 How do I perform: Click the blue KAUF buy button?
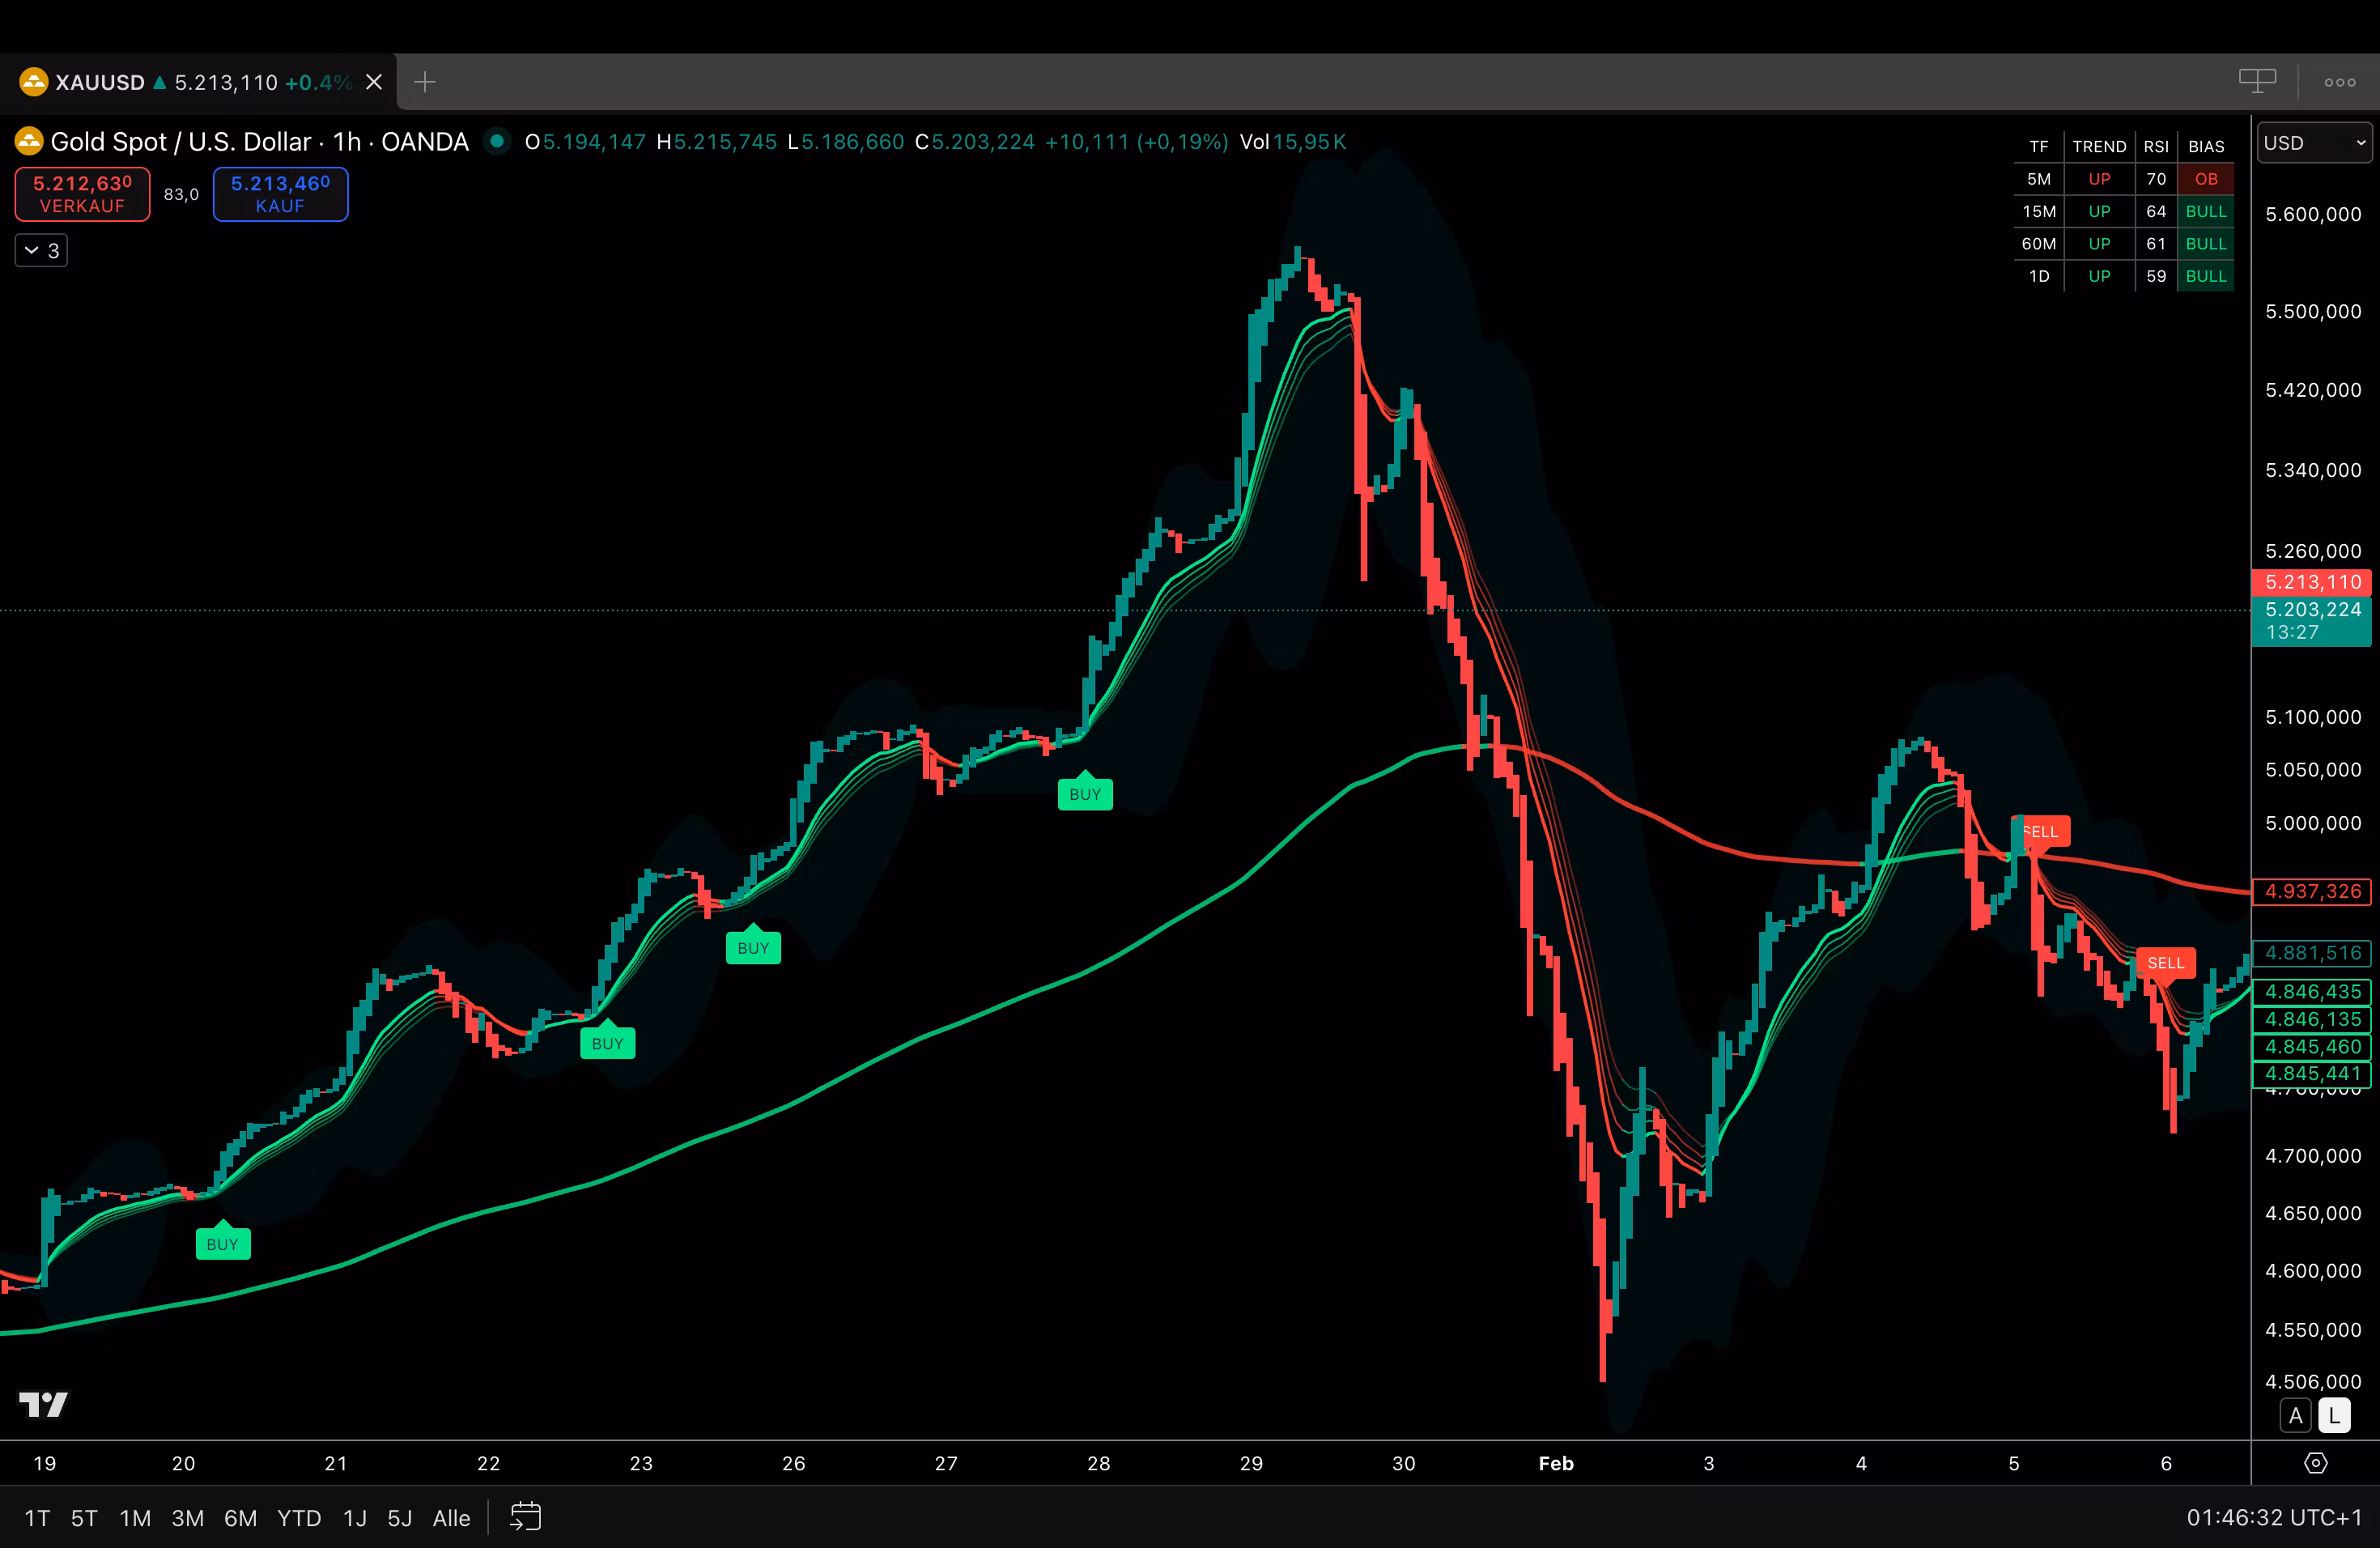coord(280,194)
